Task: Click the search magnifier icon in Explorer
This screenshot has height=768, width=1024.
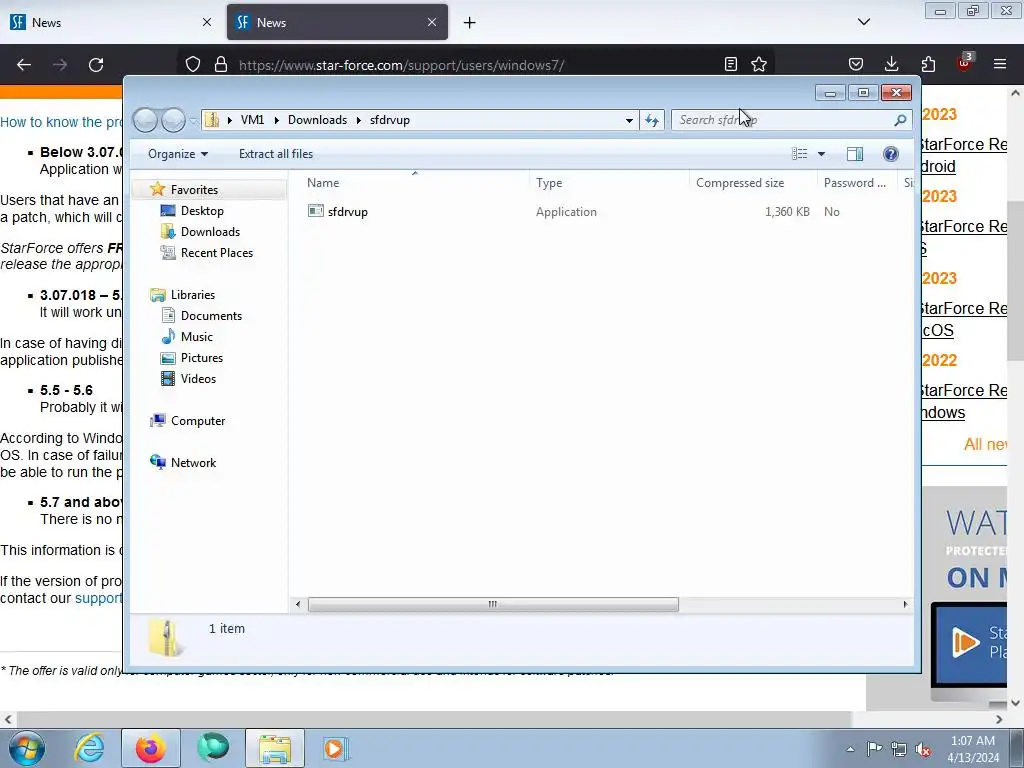Action: (900, 120)
